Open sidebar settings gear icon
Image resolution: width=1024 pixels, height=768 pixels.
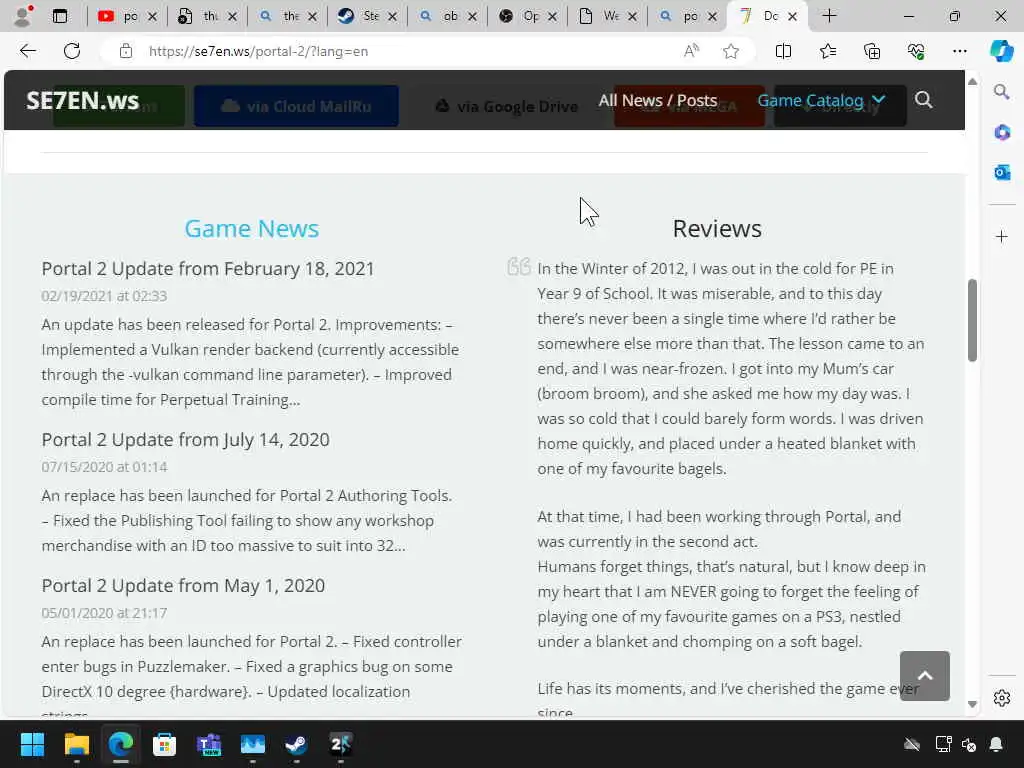click(x=1002, y=698)
